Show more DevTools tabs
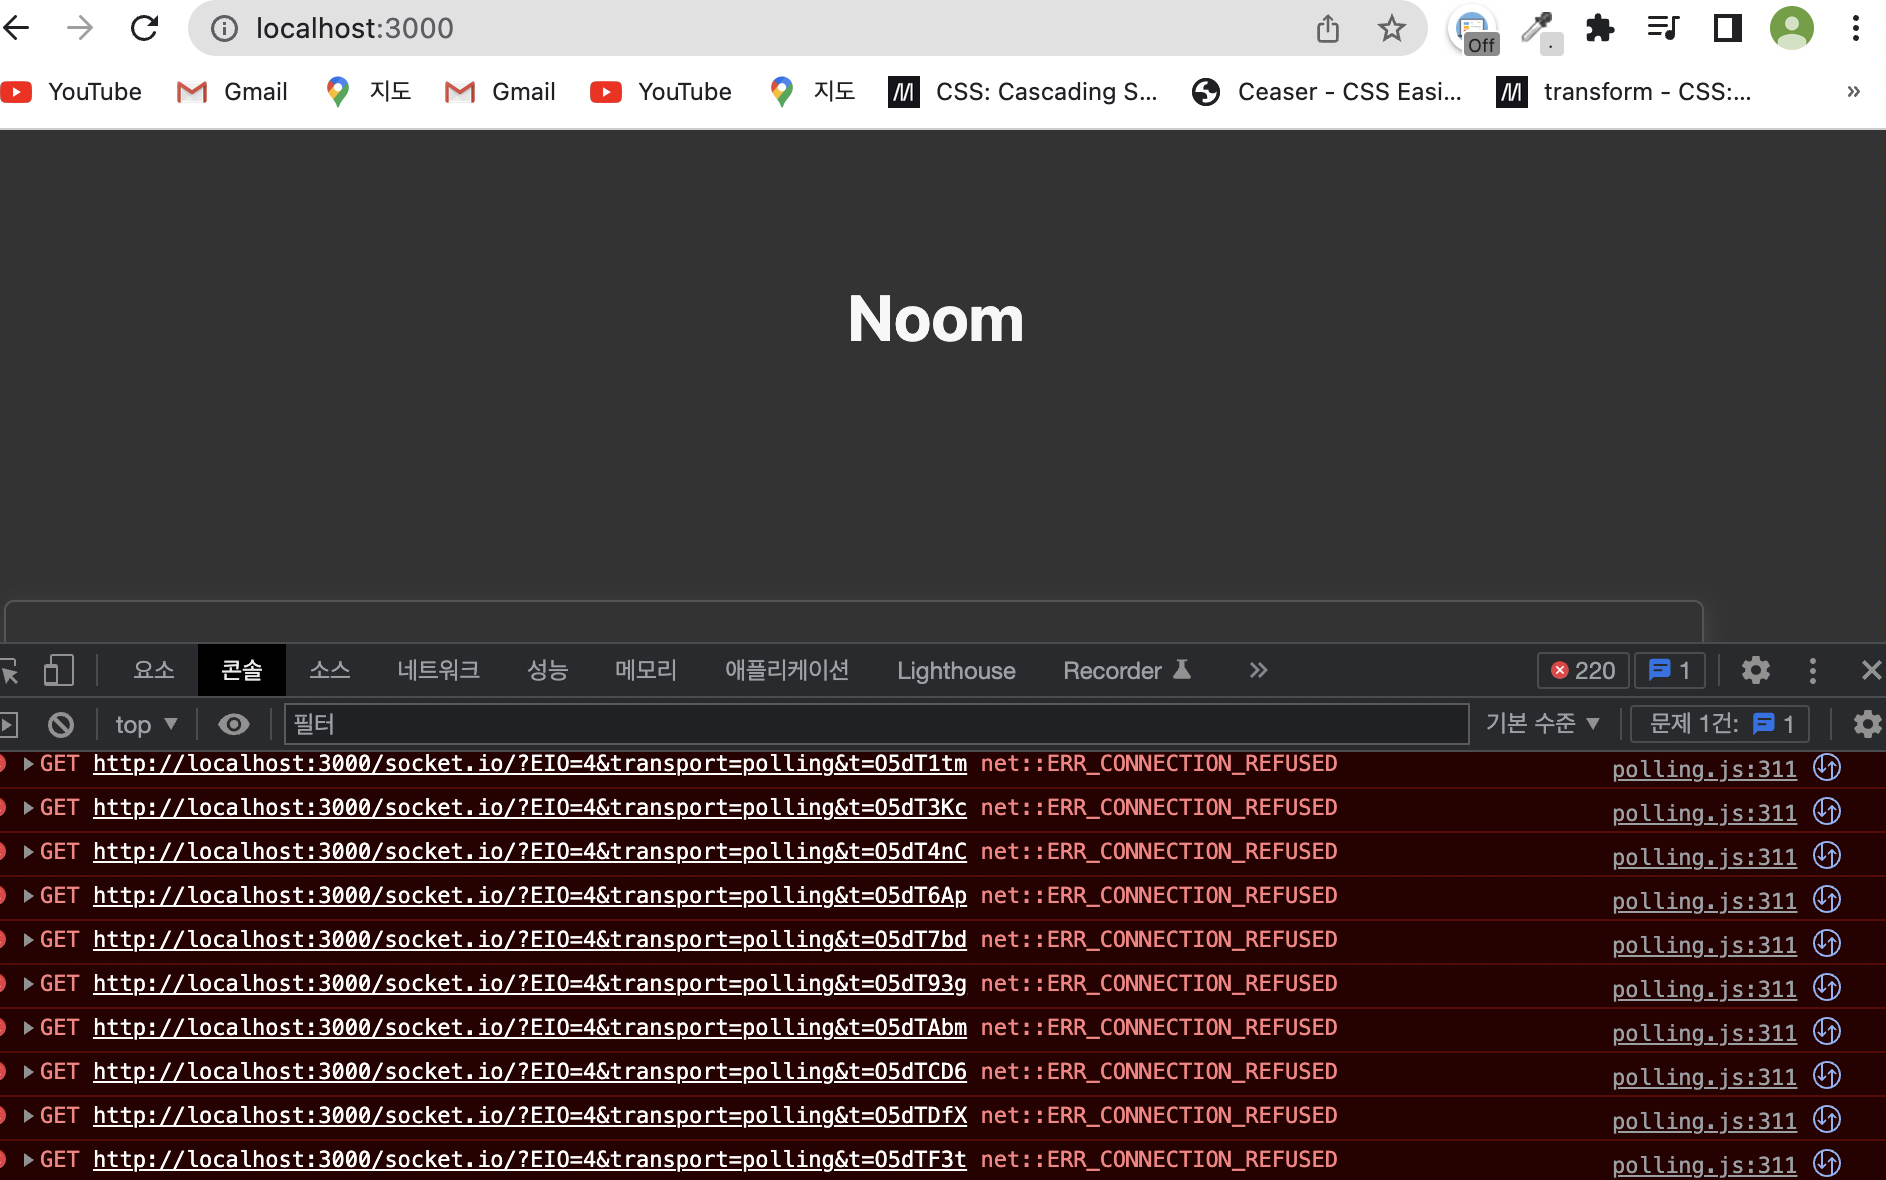The height and width of the screenshot is (1180, 1886). coord(1258,670)
